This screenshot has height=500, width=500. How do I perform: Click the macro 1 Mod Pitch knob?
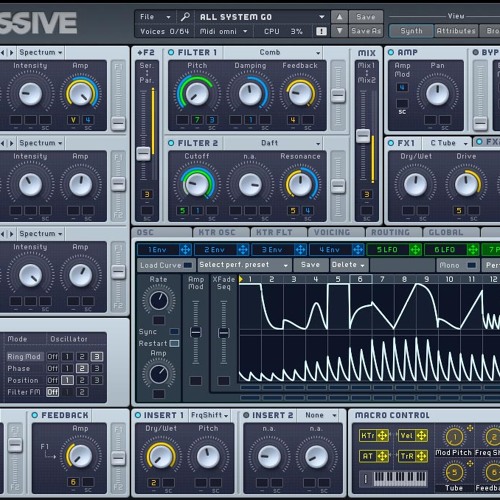click(454, 437)
